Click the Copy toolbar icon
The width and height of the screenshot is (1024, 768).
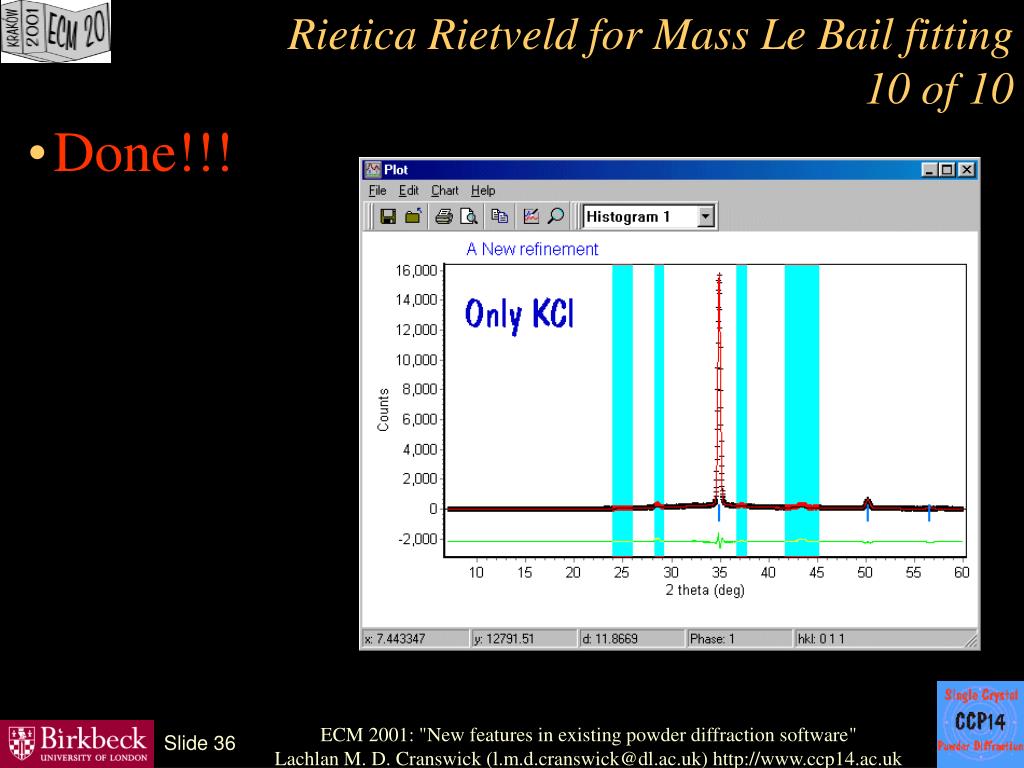point(500,216)
